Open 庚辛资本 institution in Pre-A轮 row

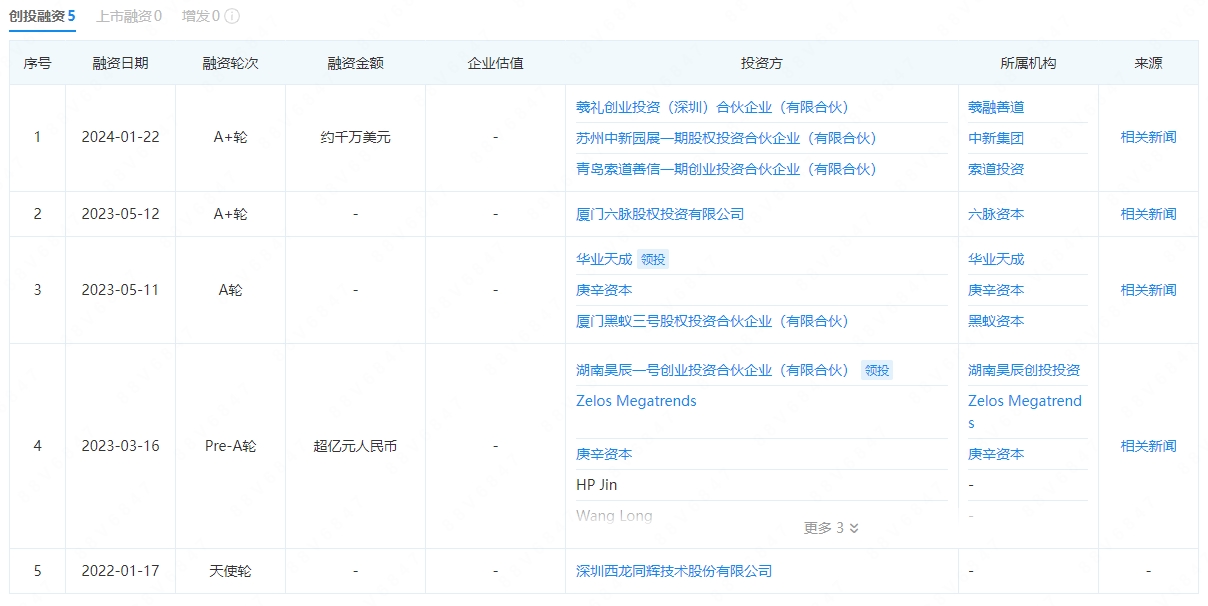[996, 454]
